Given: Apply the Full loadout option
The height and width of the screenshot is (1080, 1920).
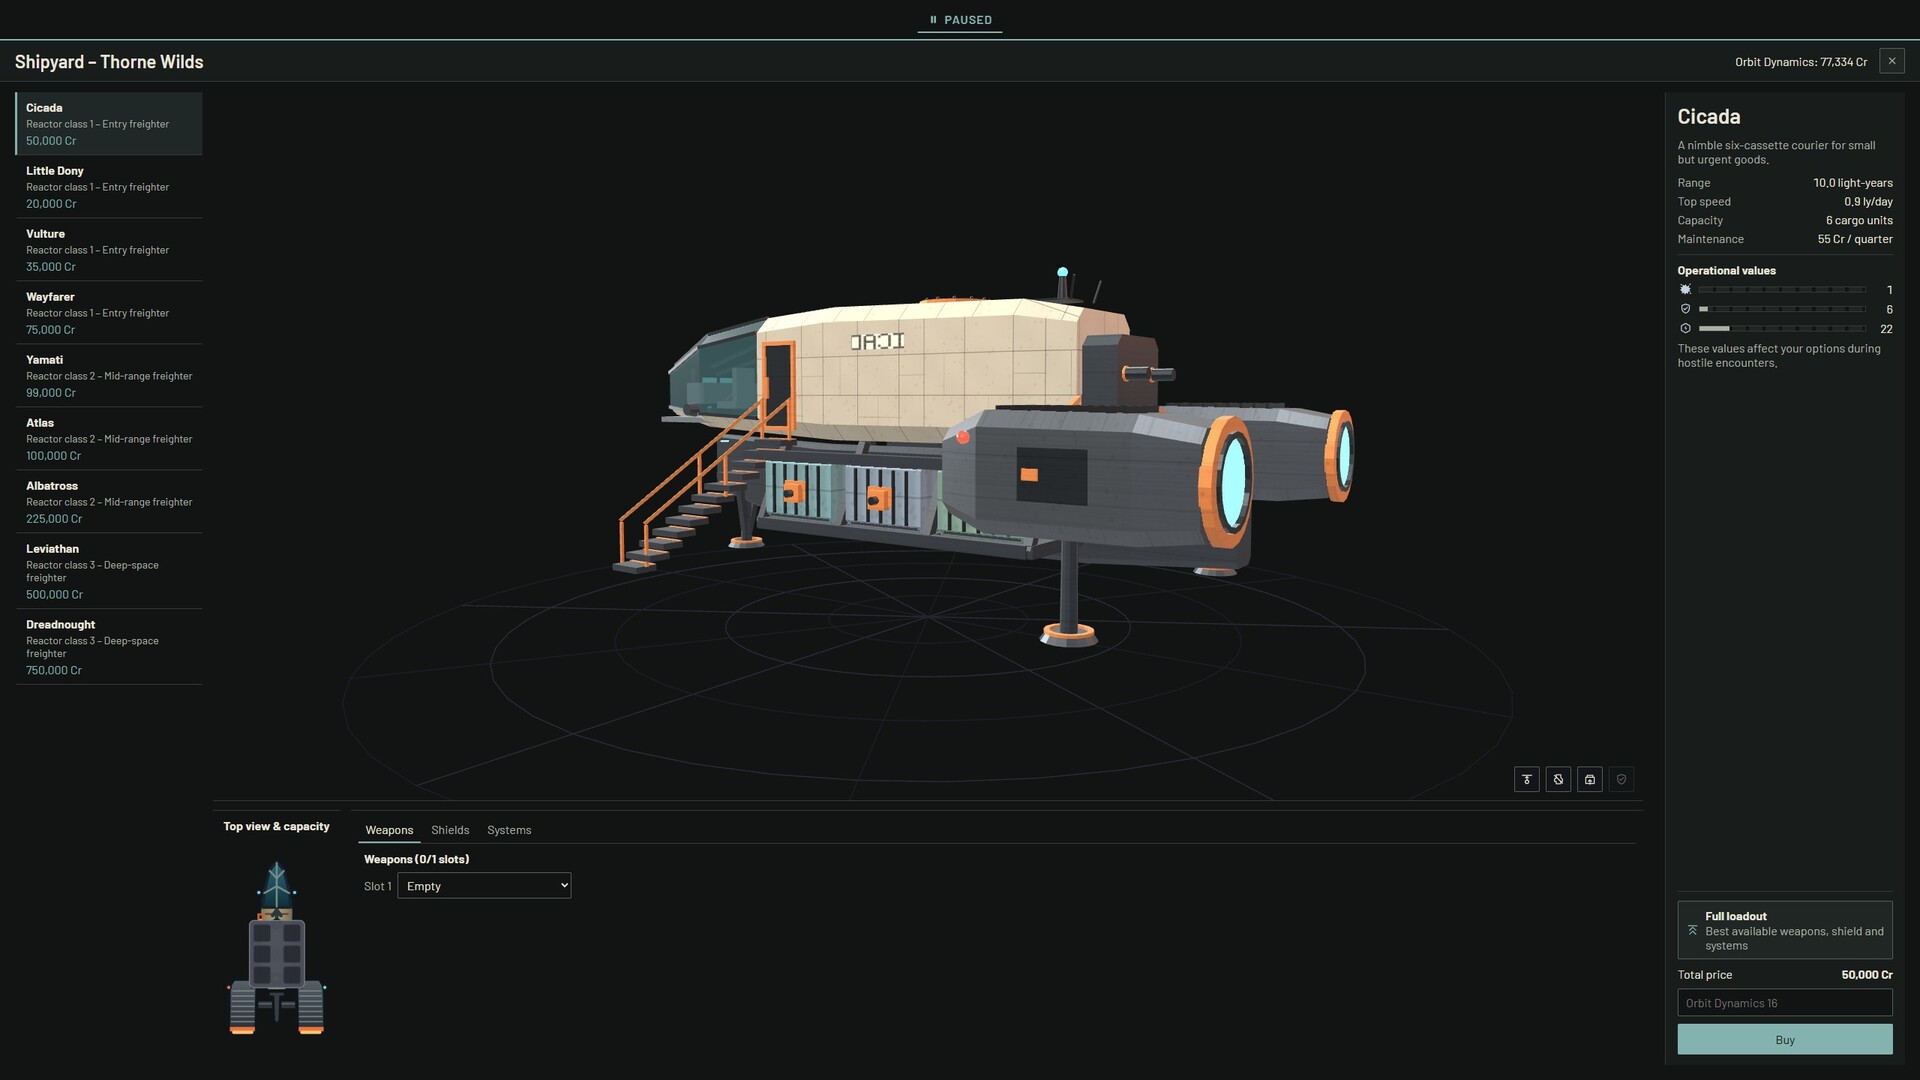Looking at the screenshot, I should pos(1784,930).
